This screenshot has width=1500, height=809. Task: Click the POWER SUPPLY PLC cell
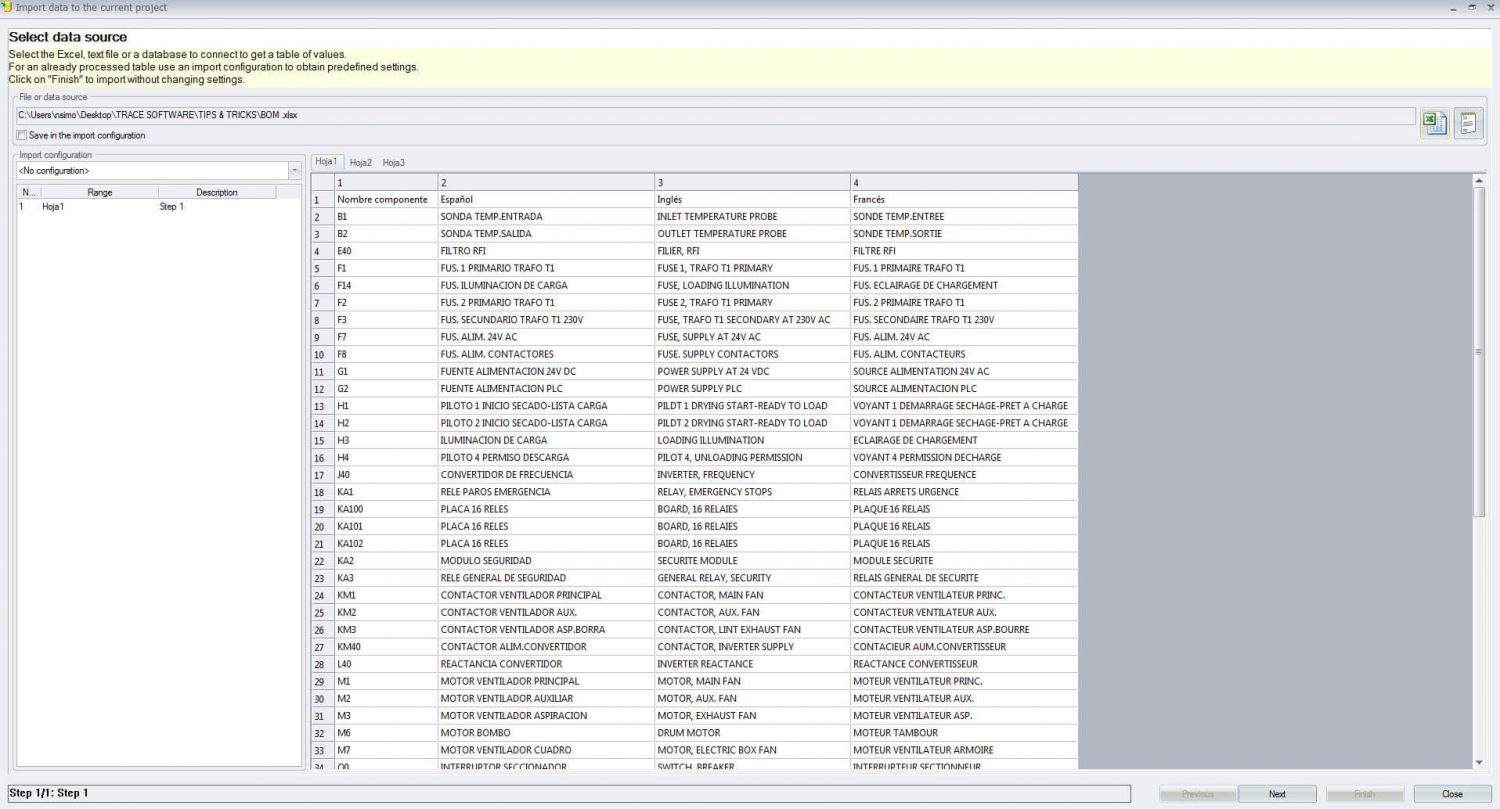[752, 388]
